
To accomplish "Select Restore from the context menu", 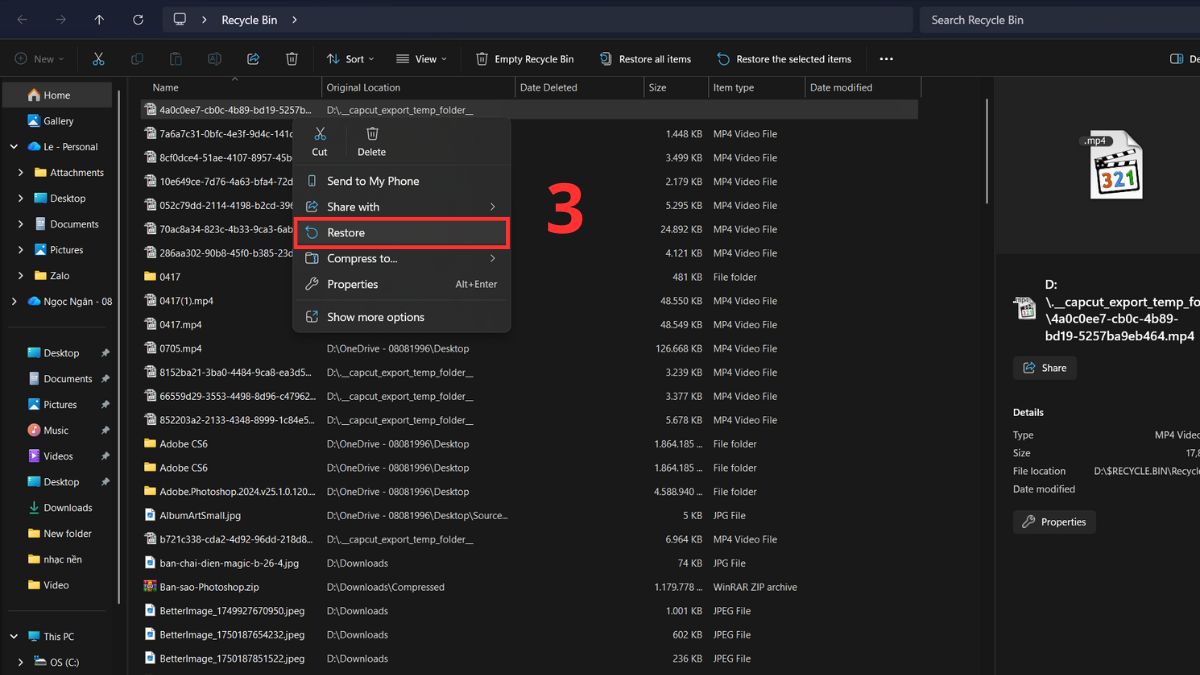I will [401, 233].
